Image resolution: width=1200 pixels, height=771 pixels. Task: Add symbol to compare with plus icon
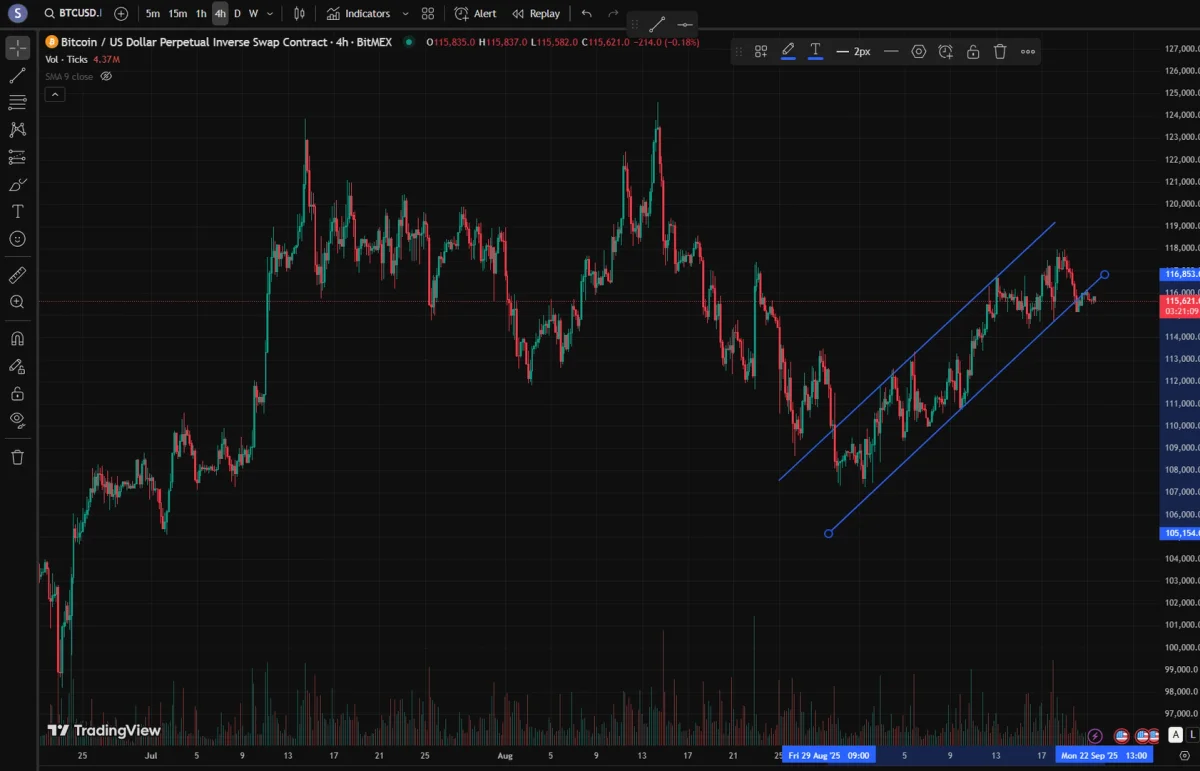121,13
